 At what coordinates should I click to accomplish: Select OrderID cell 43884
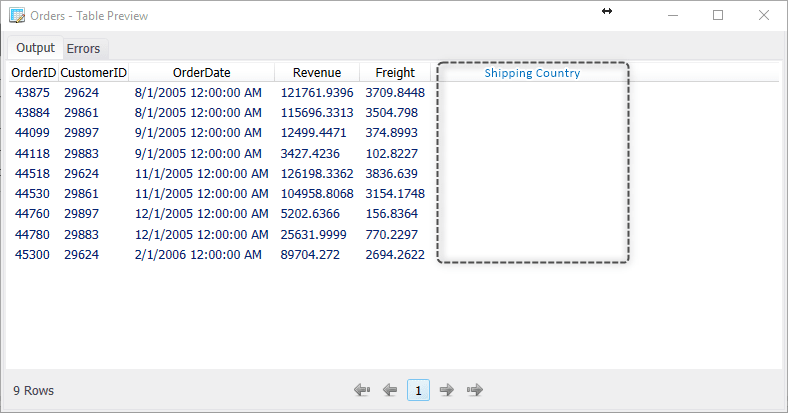(32, 113)
